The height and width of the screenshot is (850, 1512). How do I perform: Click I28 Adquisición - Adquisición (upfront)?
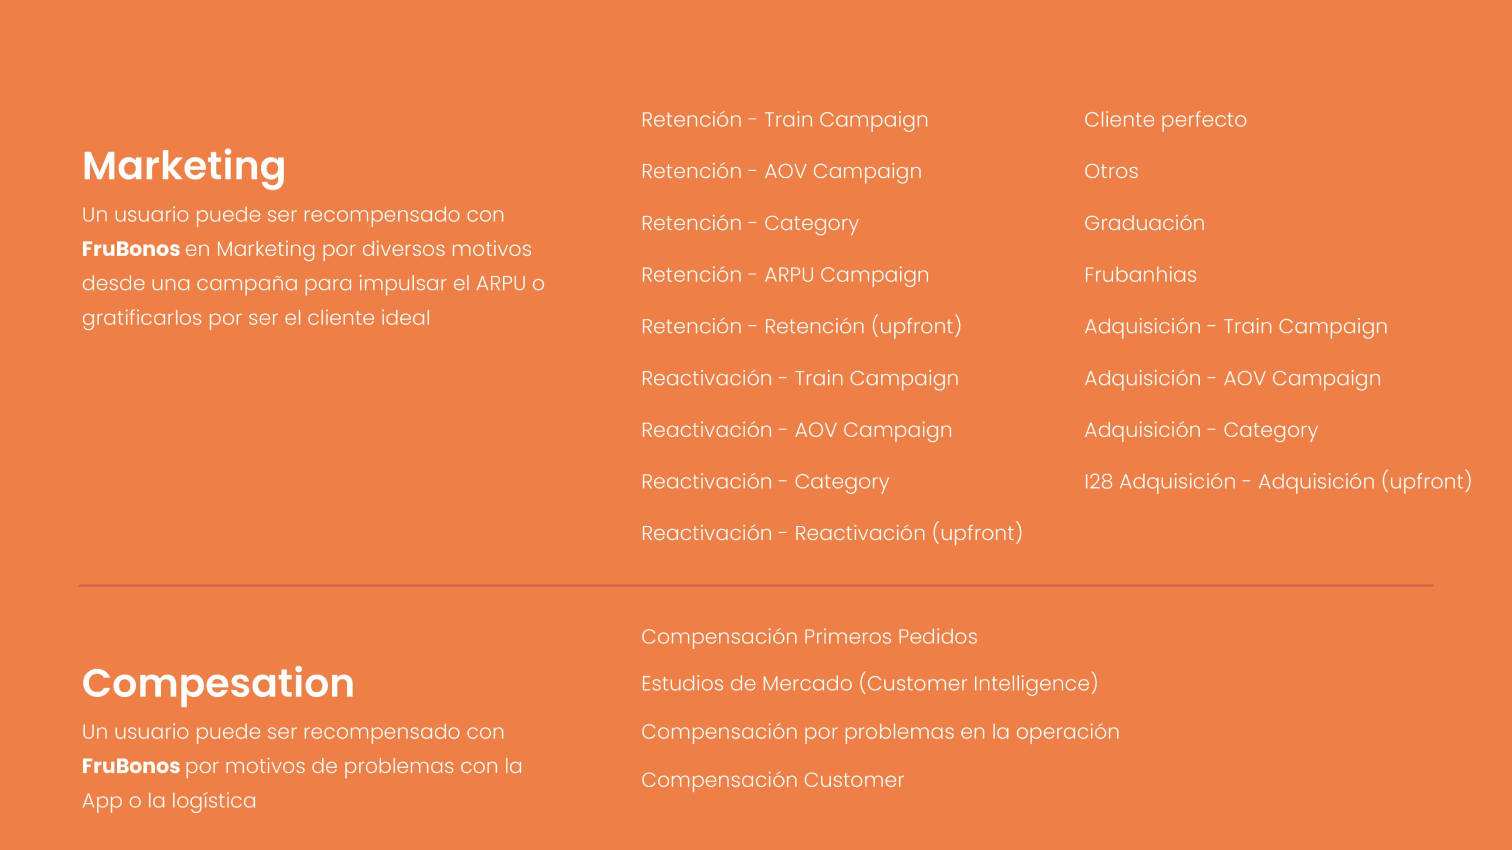pyautogui.click(x=1277, y=482)
